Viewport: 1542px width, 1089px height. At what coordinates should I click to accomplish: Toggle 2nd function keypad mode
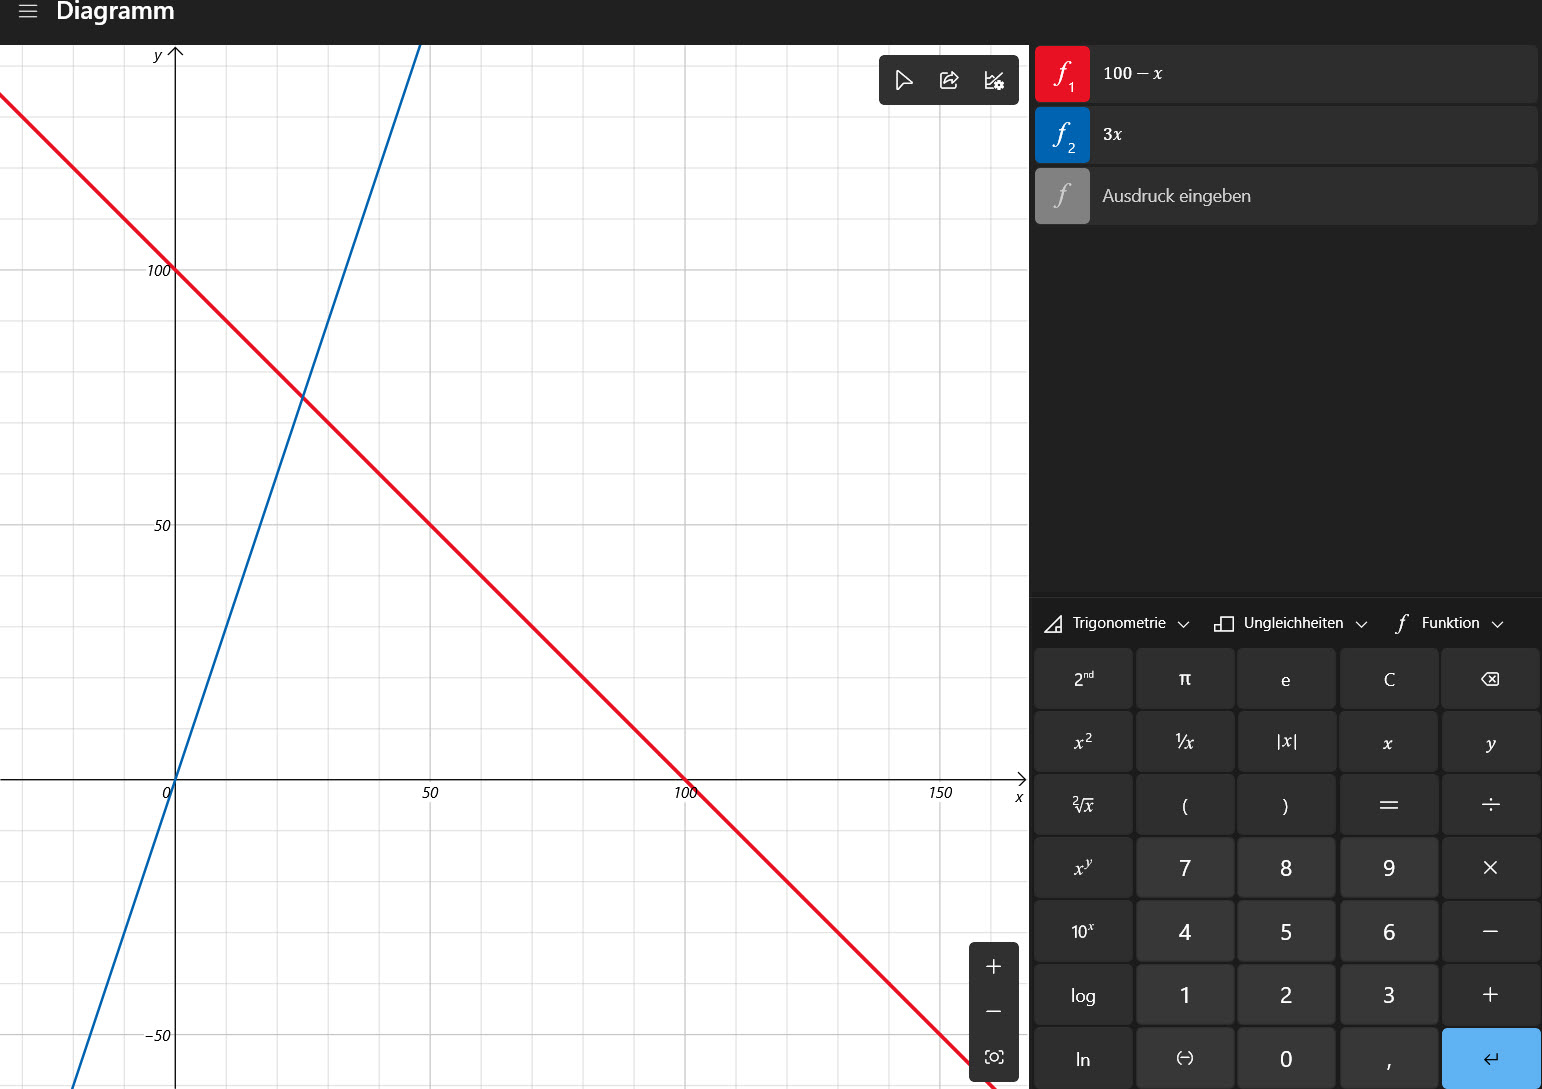(1083, 679)
